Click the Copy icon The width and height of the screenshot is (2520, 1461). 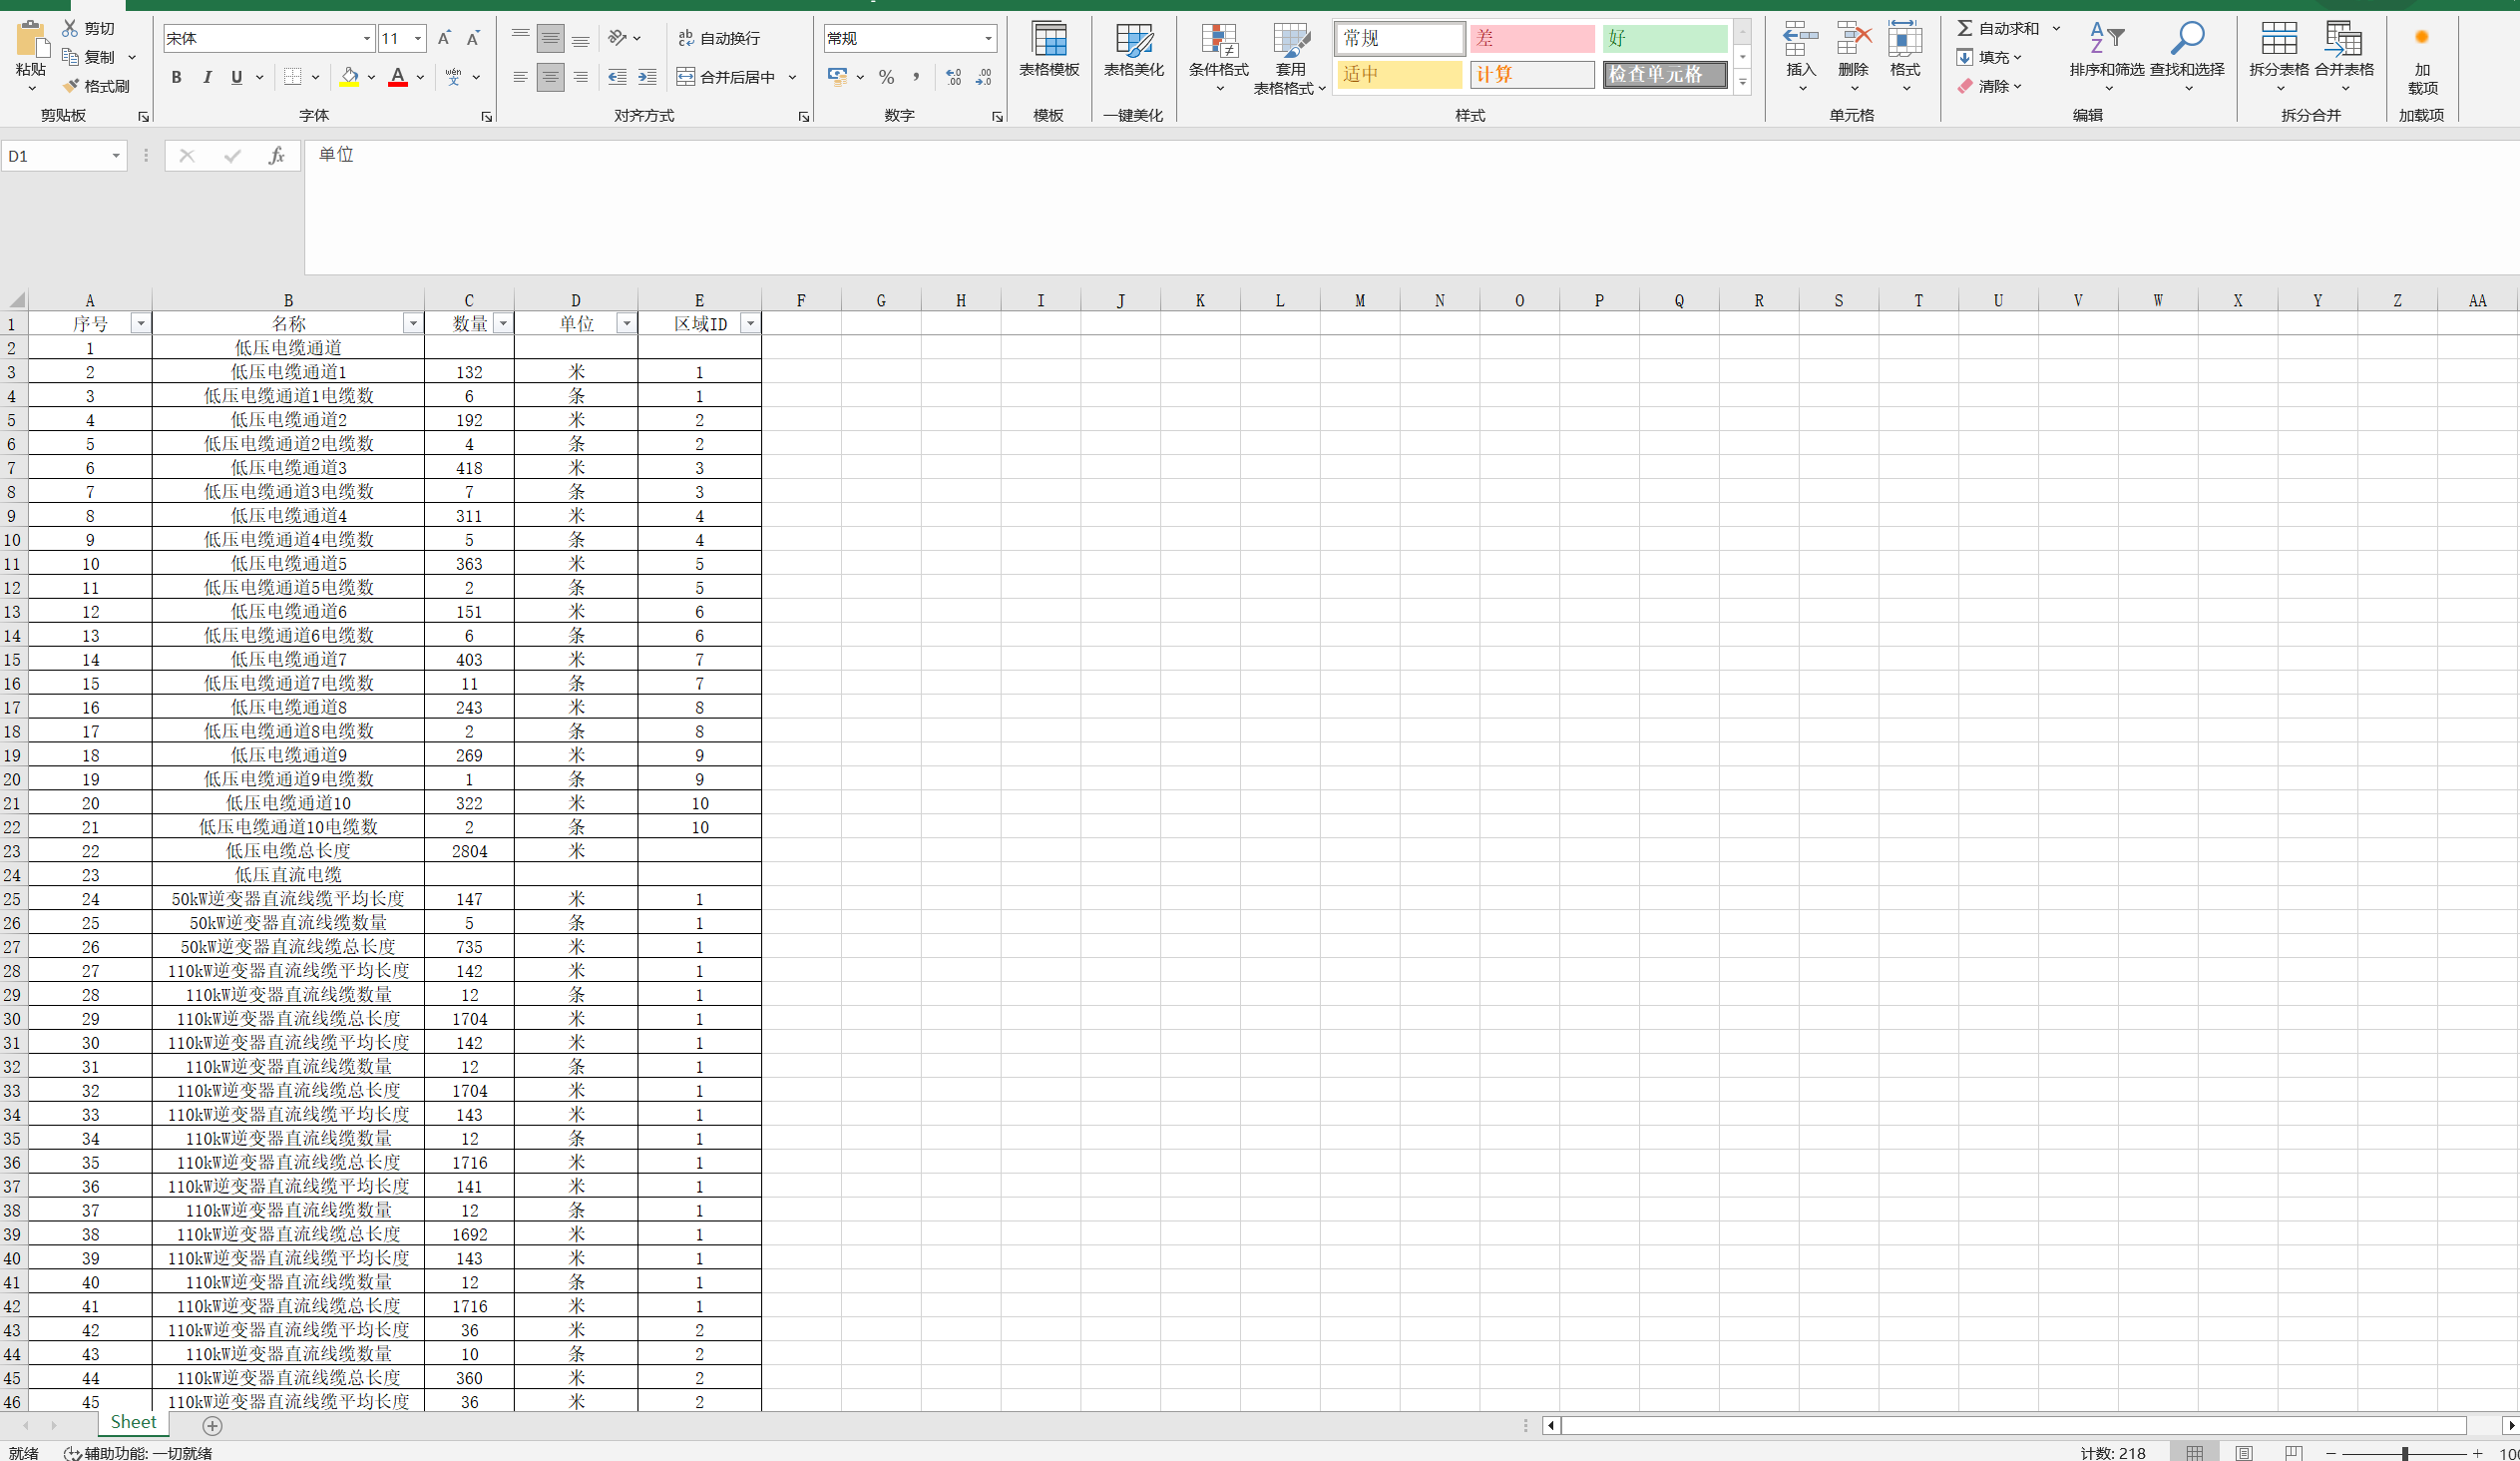[70, 57]
